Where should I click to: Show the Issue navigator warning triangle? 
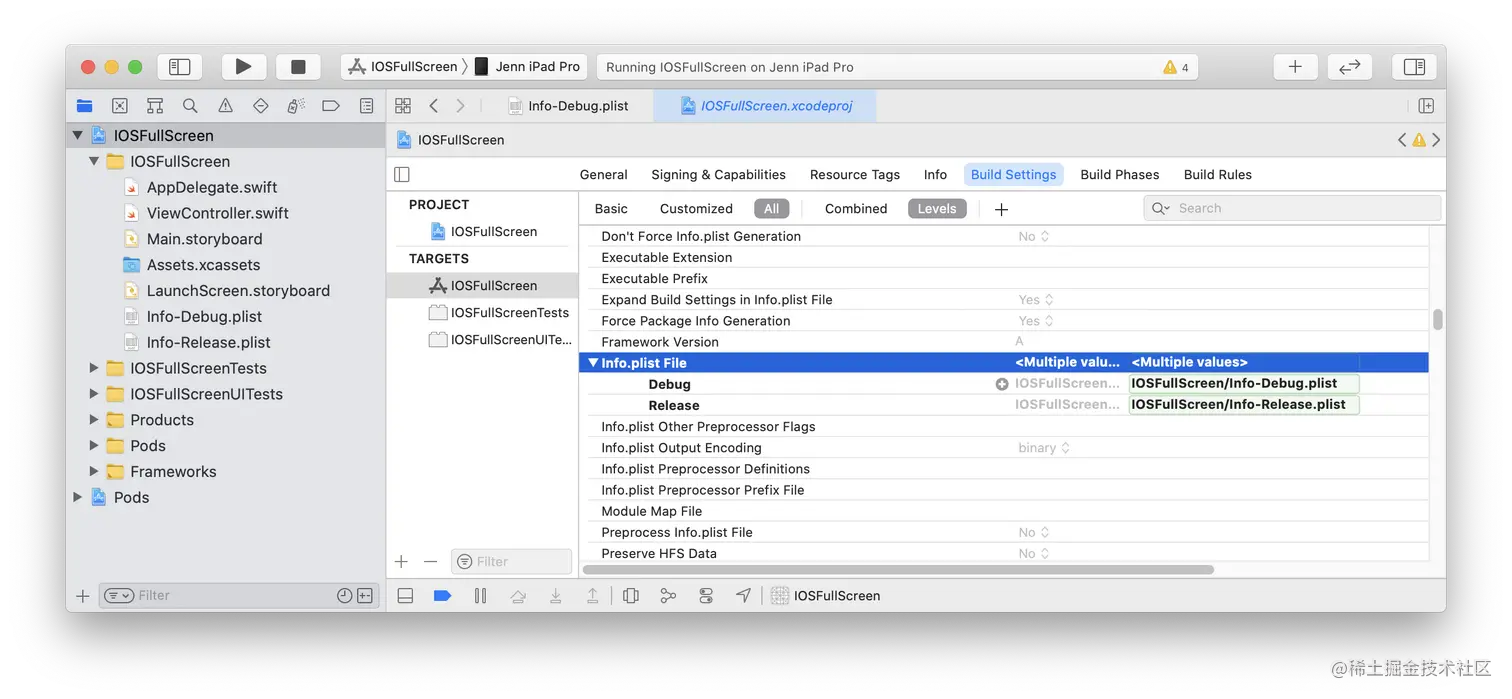tap(225, 104)
